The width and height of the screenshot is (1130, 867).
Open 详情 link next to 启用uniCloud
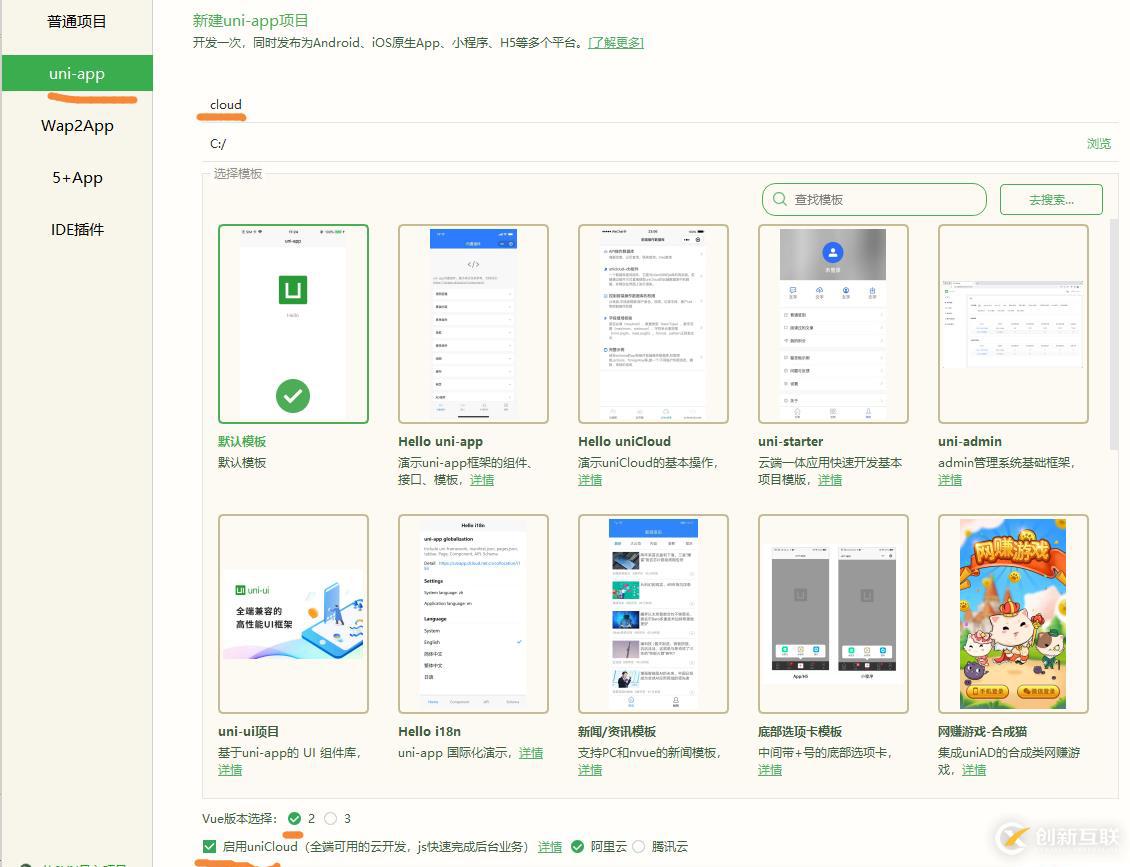click(550, 847)
